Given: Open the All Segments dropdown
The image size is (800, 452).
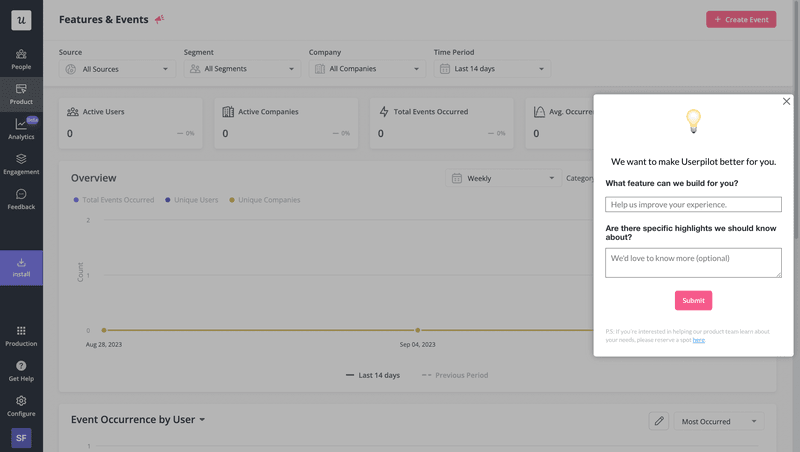Looking at the screenshot, I should coord(242,69).
